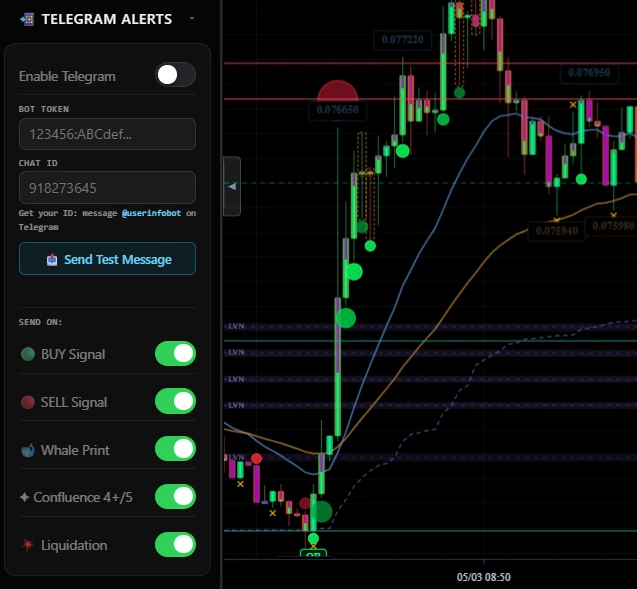Click the 05/03 08:50 time axis label

[483, 577]
